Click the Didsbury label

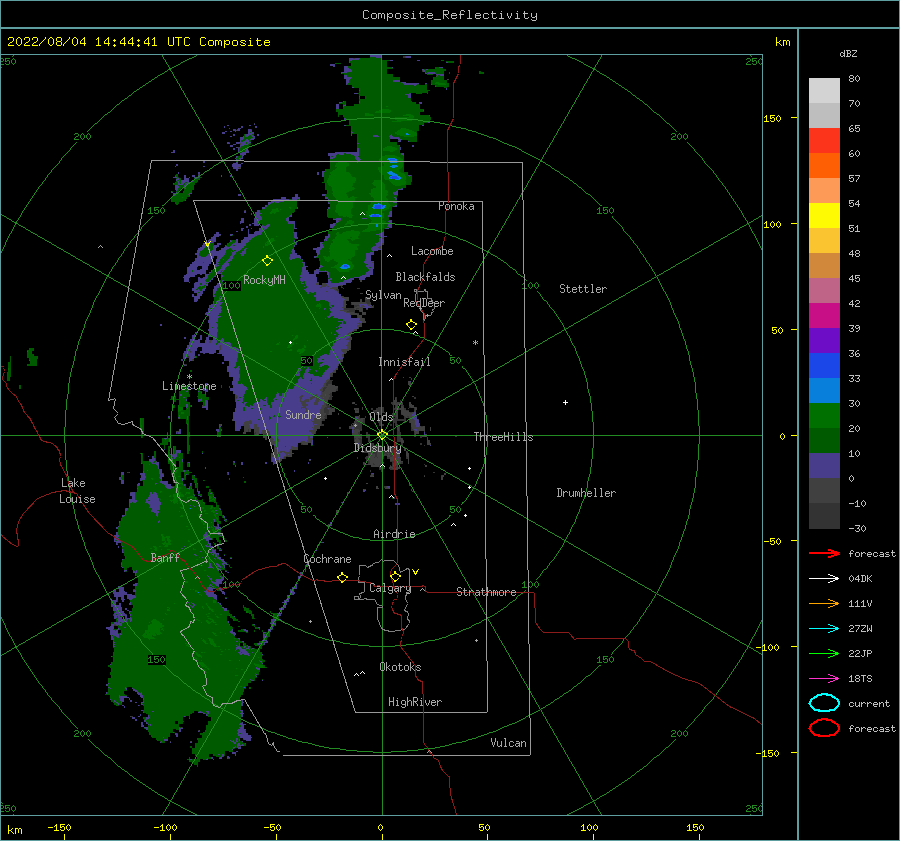click(377, 448)
